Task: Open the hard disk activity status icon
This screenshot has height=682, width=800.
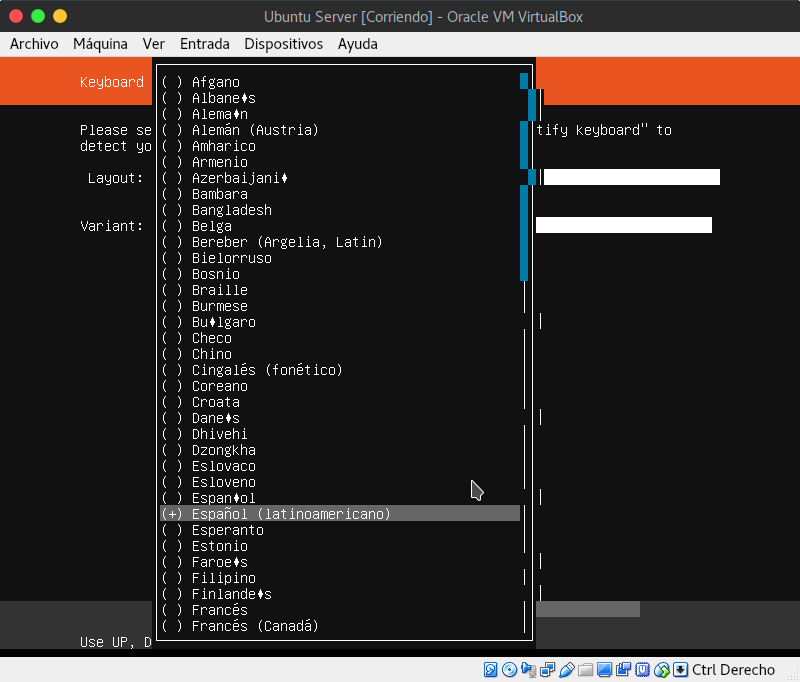Action: coord(490,670)
